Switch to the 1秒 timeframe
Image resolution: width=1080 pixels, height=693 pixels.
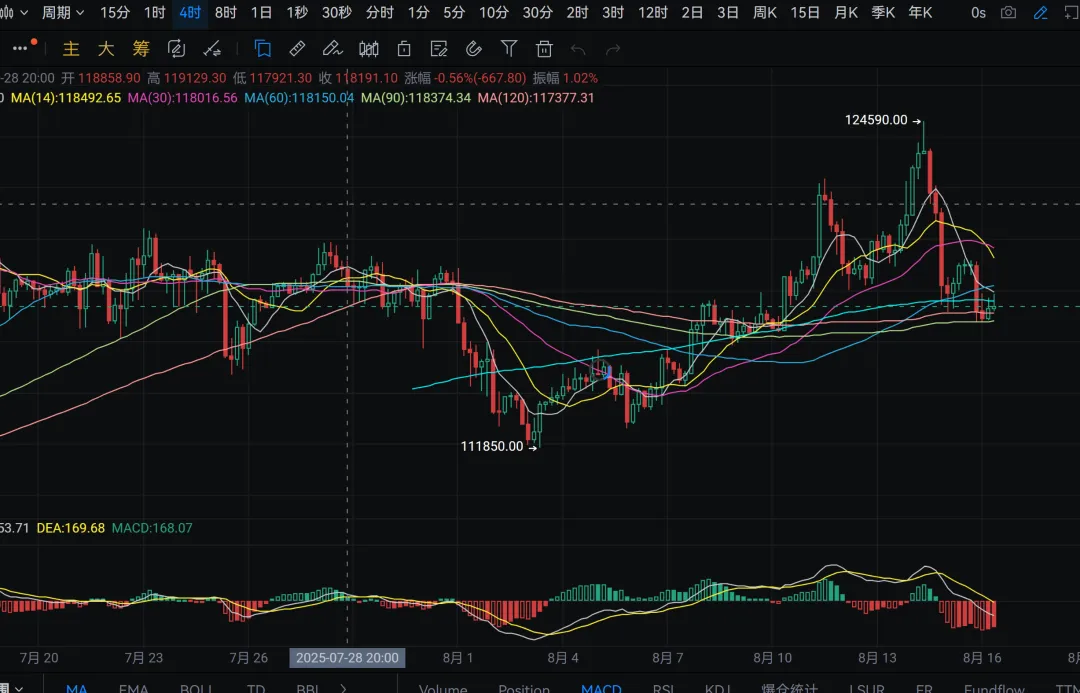pyautogui.click(x=297, y=12)
